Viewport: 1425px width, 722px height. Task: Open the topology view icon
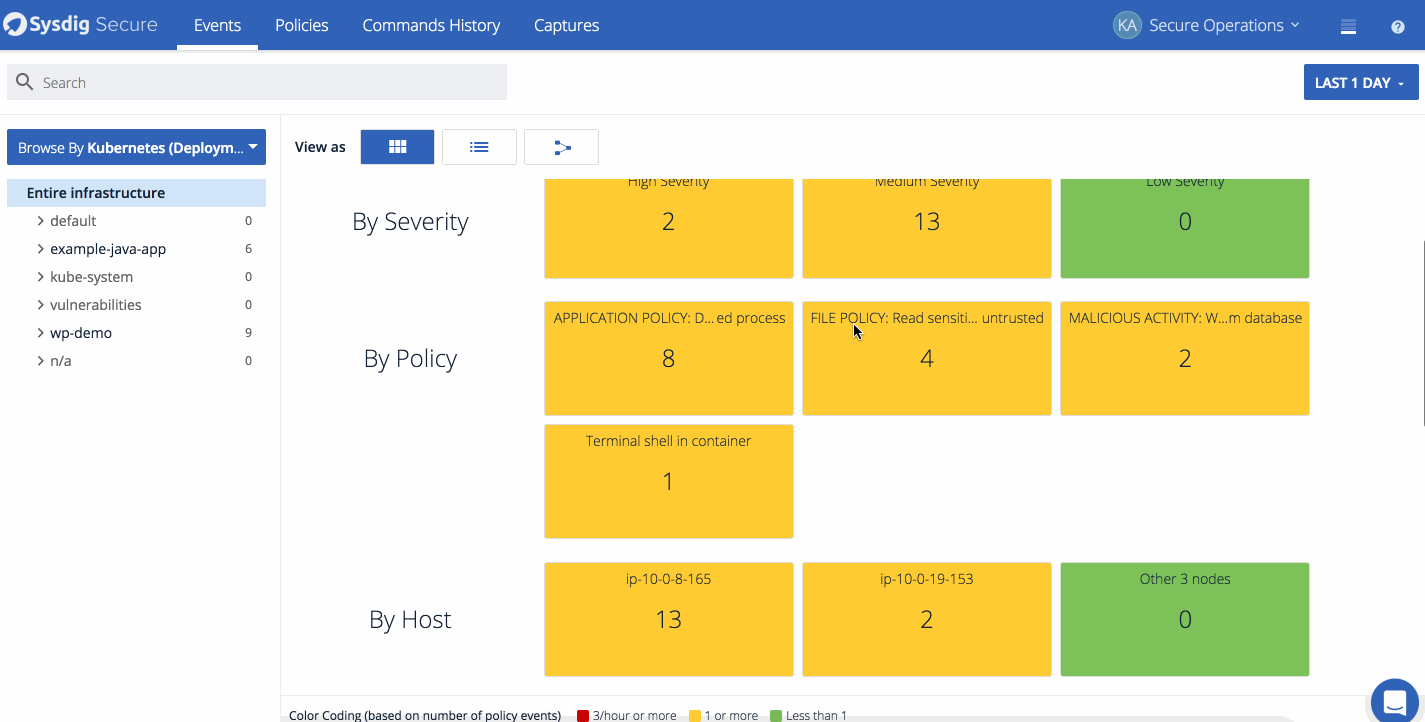[x=561, y=146]
